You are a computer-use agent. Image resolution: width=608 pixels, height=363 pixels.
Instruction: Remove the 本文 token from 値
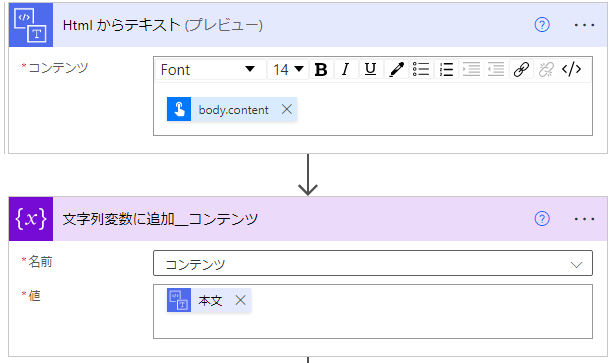tap(240, 300)
